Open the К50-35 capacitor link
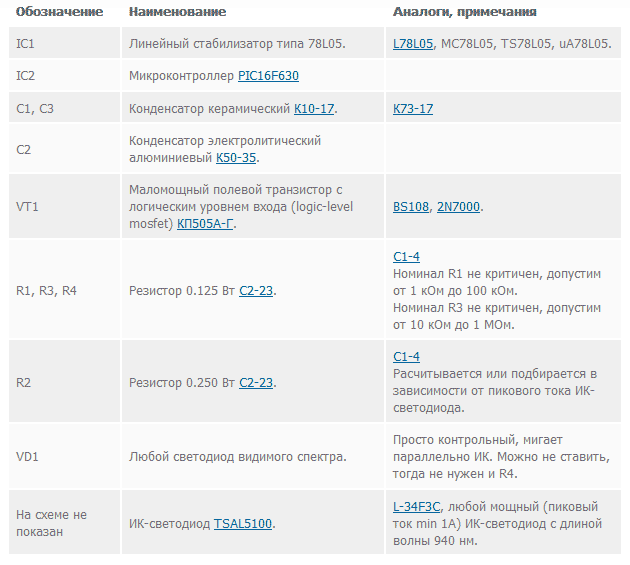This screenshot has width=630, height=565. tap(236, 158)
